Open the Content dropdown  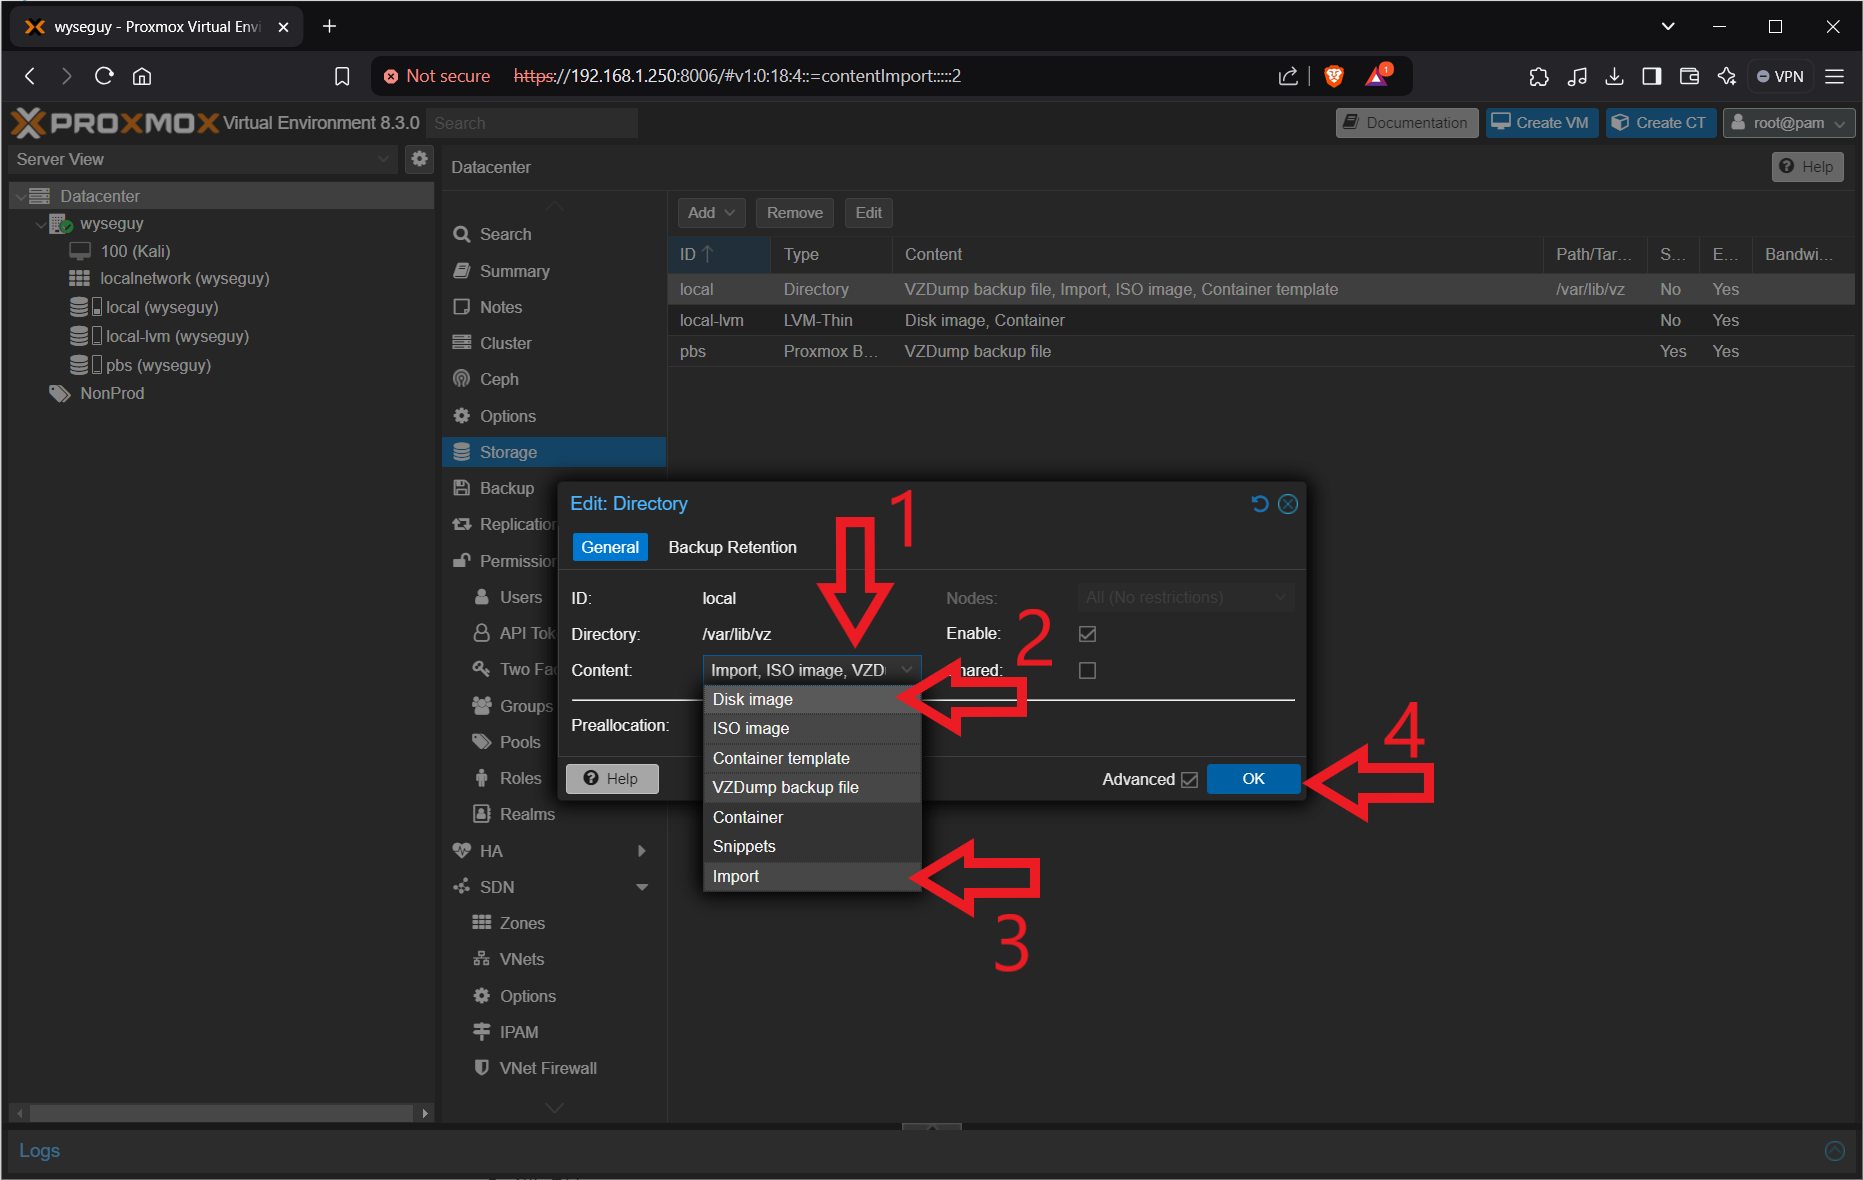pyautogui.click(x=906, y=670)
